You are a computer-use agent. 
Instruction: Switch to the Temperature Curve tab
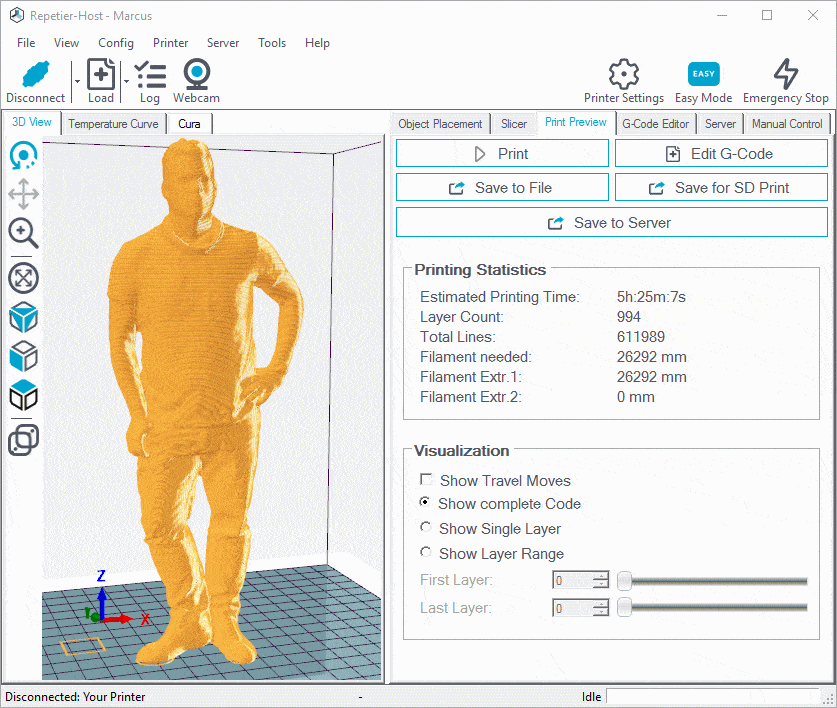pyautogui.click(x=113, y=123)
